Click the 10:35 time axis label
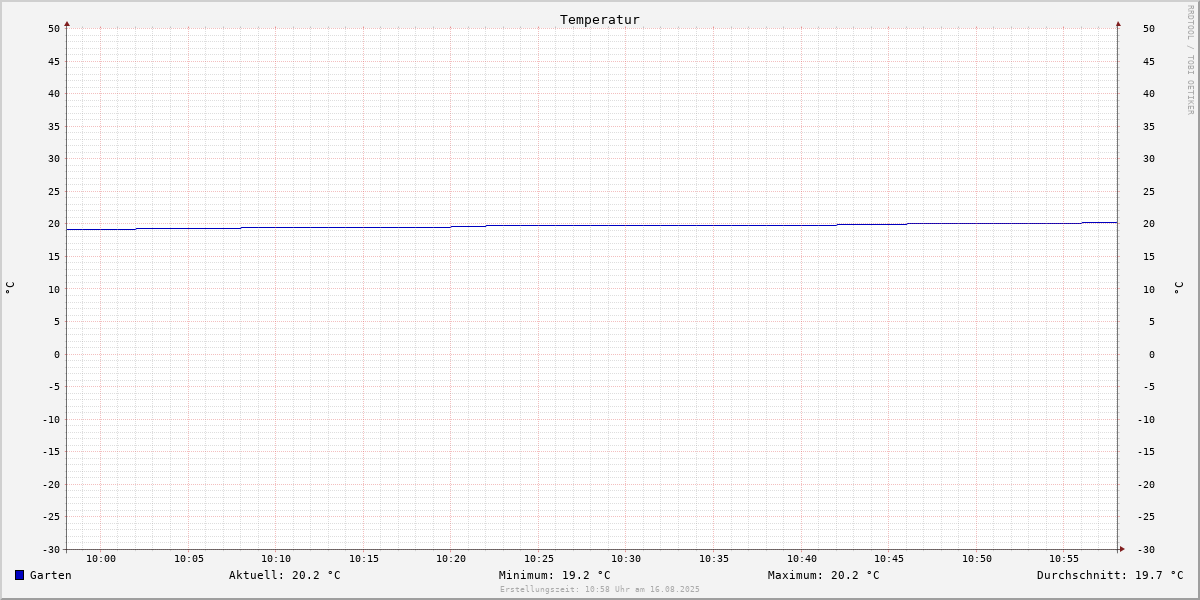Screen dimensions: 1200x600 714,558
